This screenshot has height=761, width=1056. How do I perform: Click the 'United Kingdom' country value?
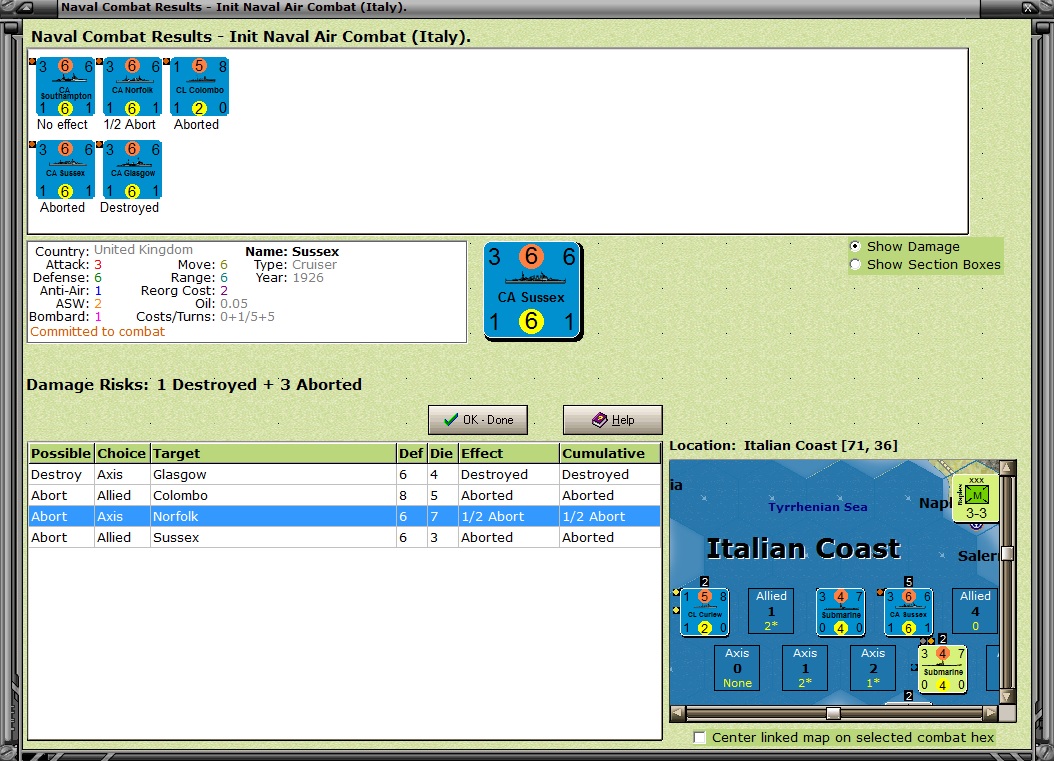coord(143,250)
